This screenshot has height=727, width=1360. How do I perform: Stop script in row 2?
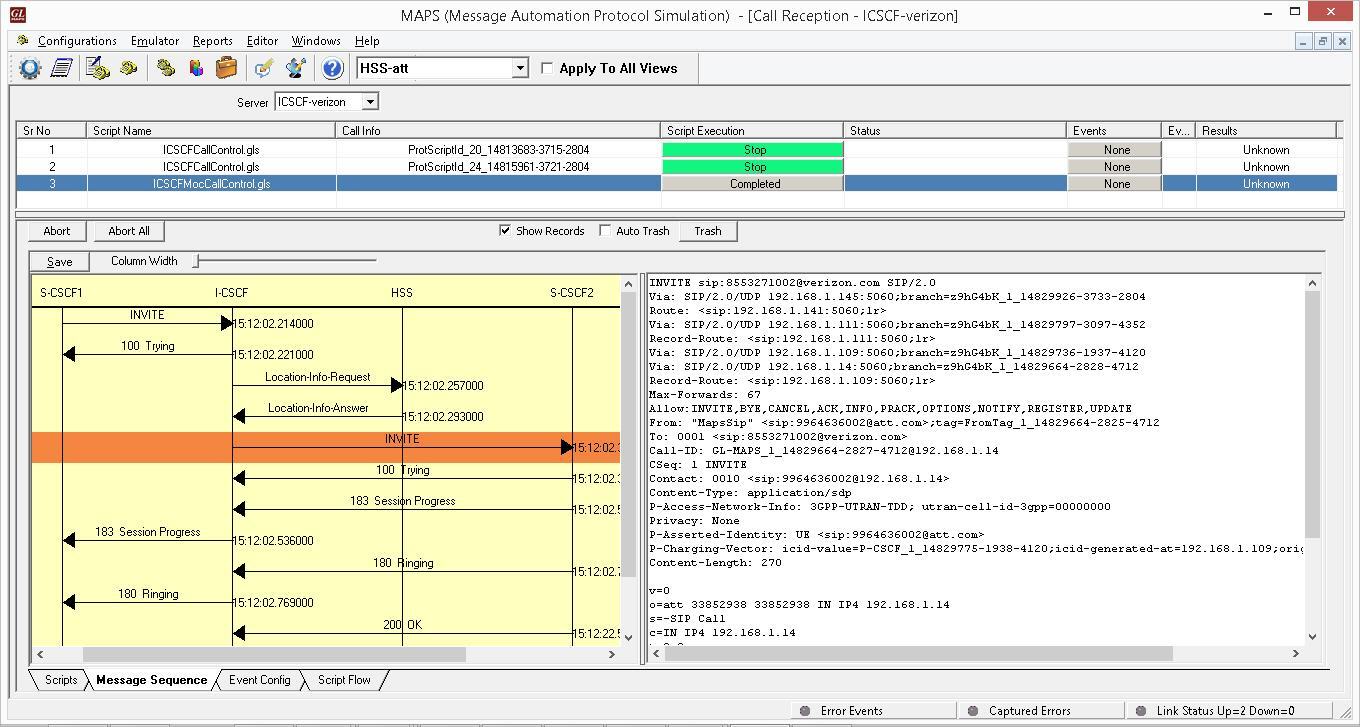(x=755, y=167)
